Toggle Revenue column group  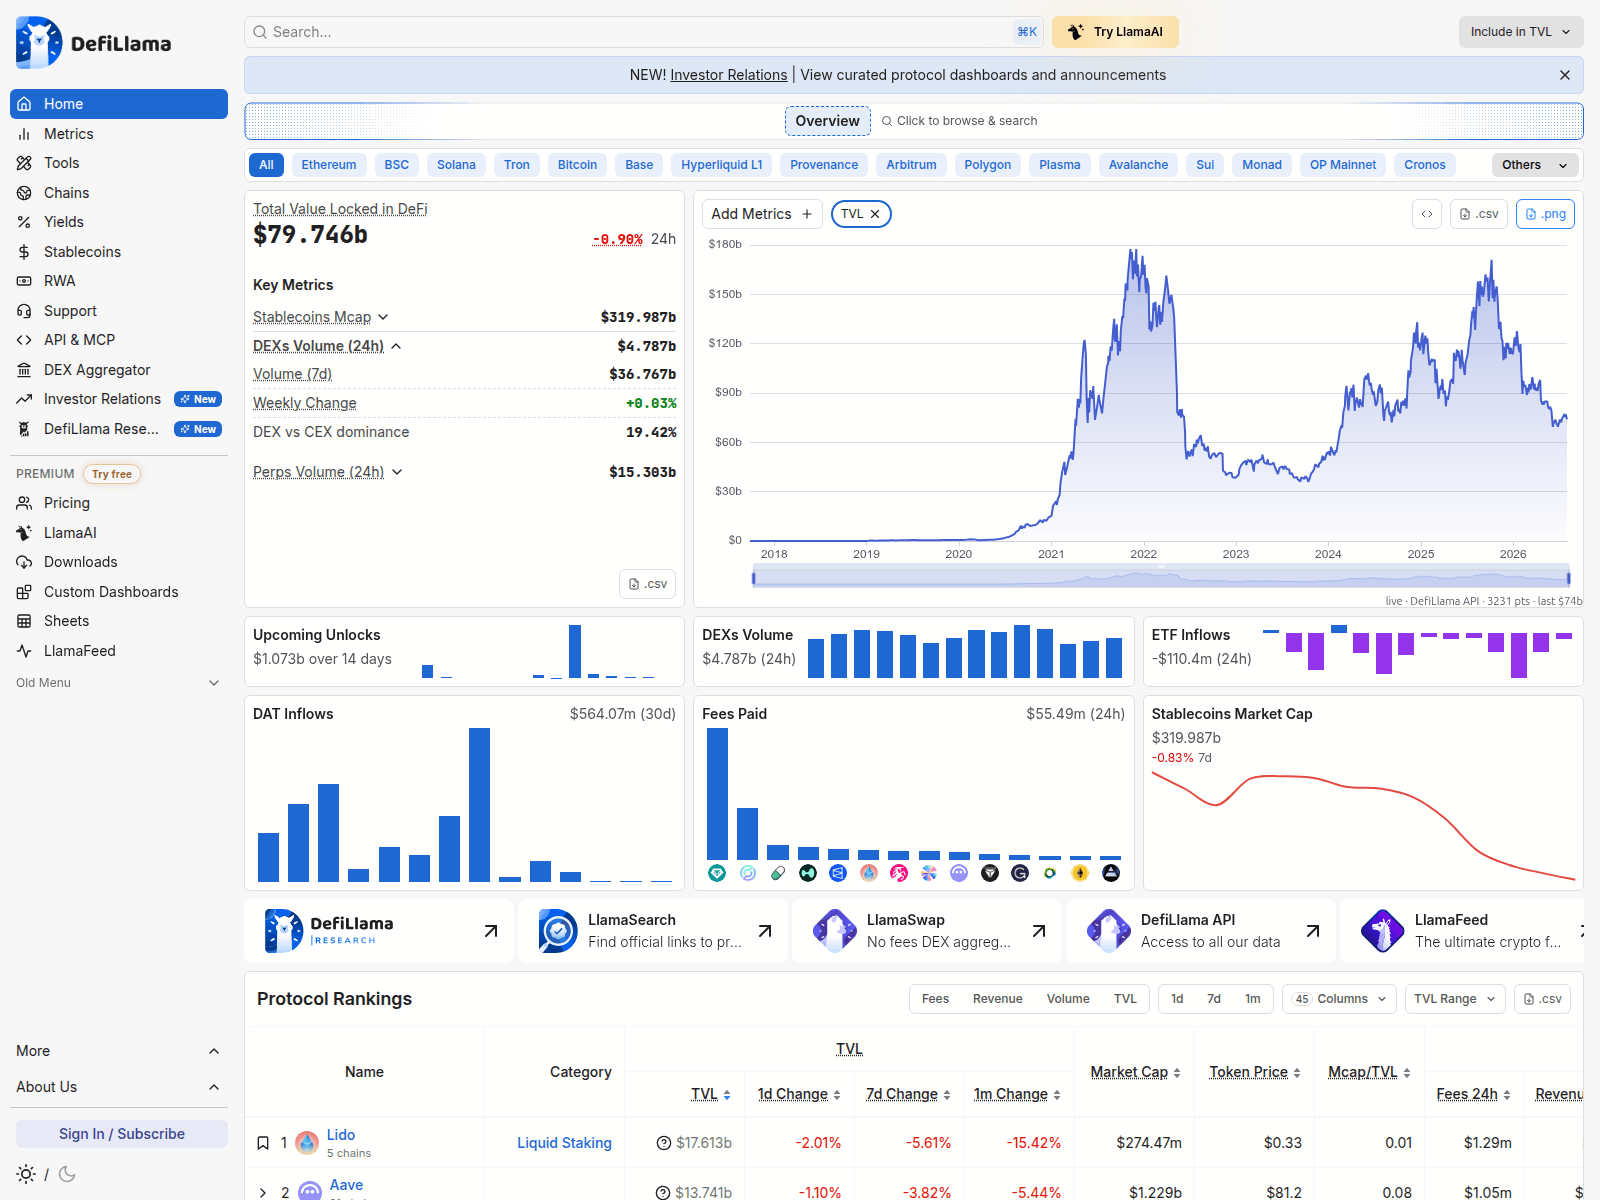click(997, 999)
